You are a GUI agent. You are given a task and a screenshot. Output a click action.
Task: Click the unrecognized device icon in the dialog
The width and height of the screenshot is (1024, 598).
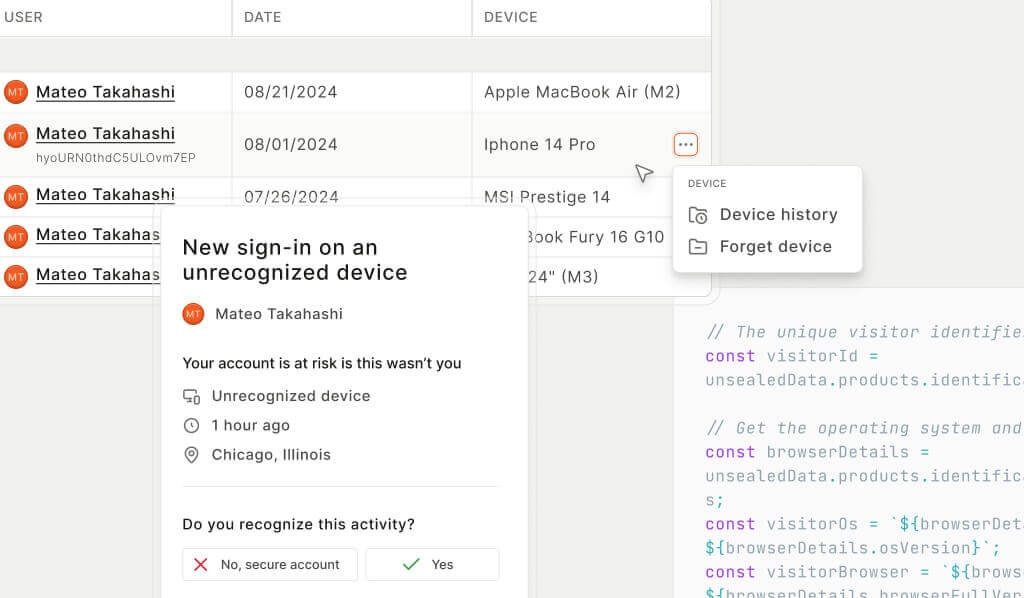point(192,396)
